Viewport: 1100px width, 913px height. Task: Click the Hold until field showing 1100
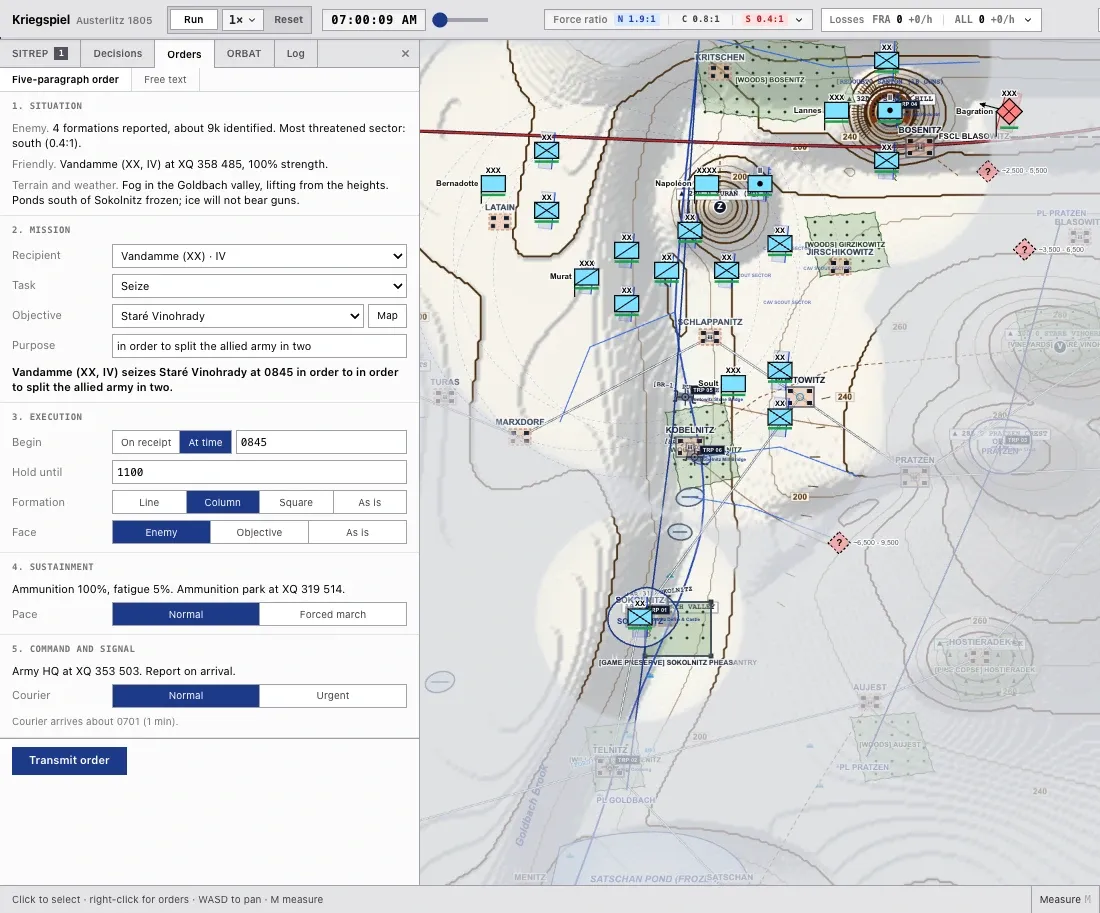[260, 472]
